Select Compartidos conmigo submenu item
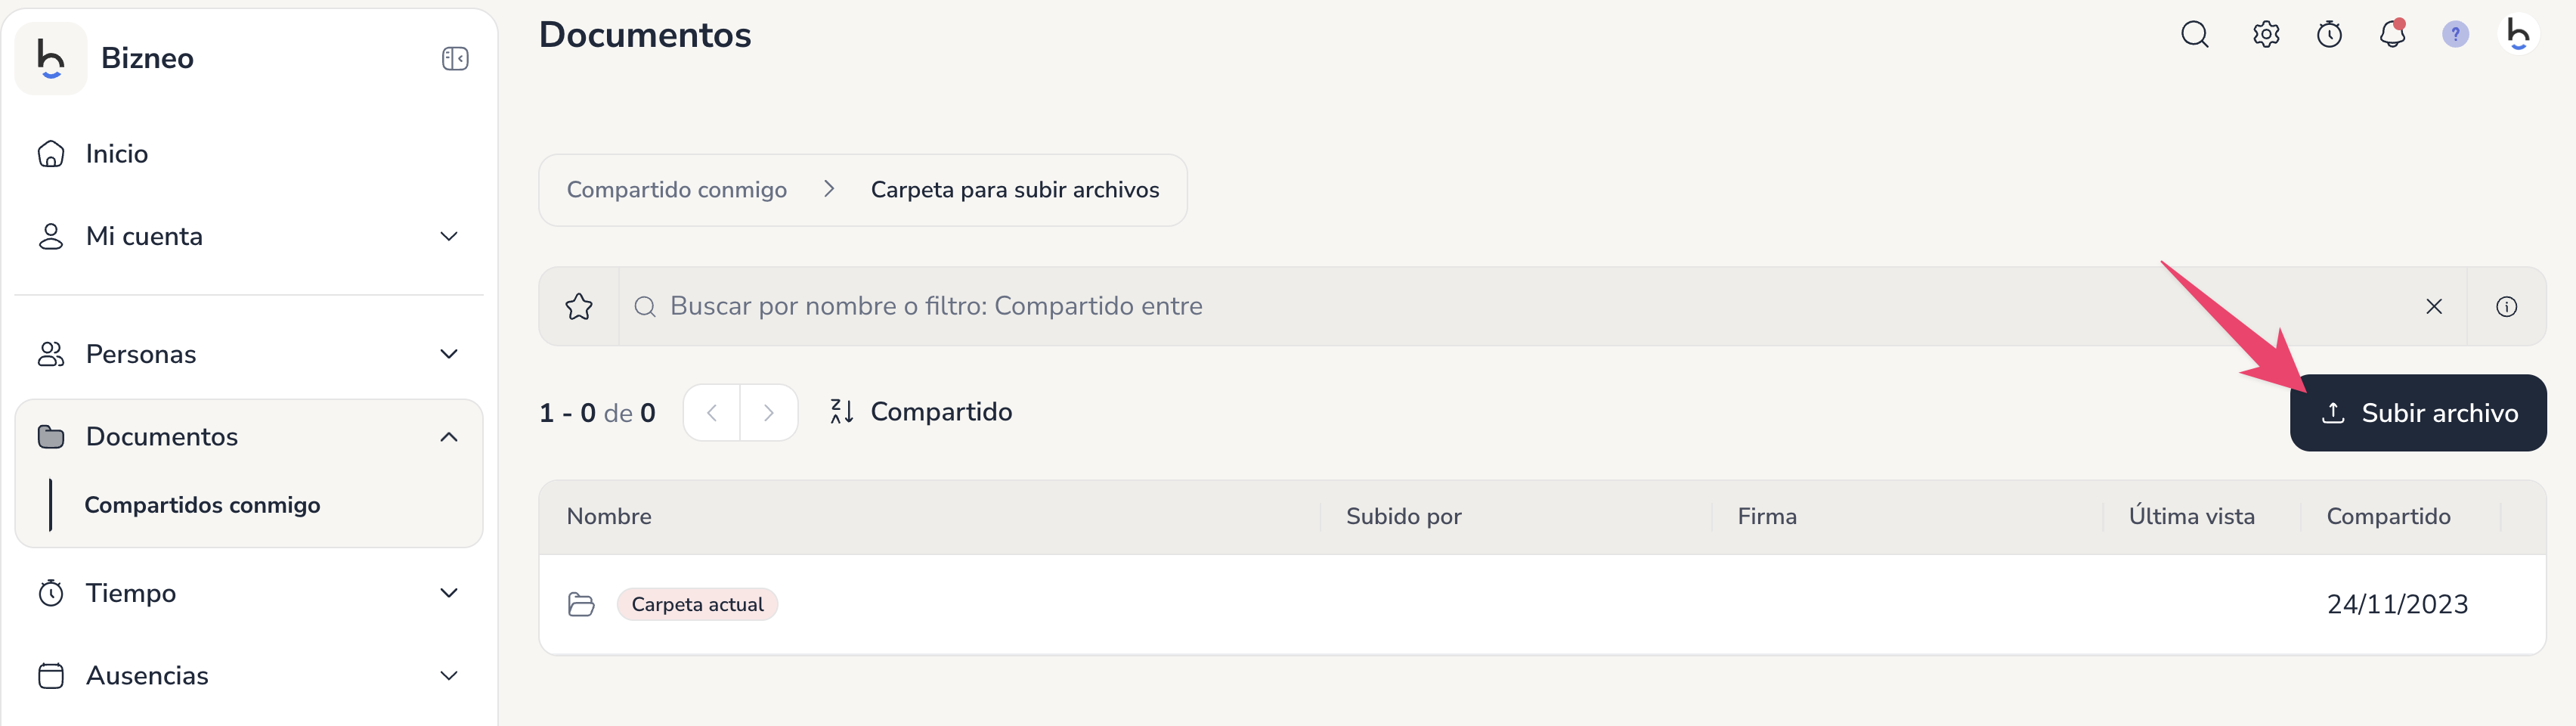2576x726 pixels. [x=202, y=505]
